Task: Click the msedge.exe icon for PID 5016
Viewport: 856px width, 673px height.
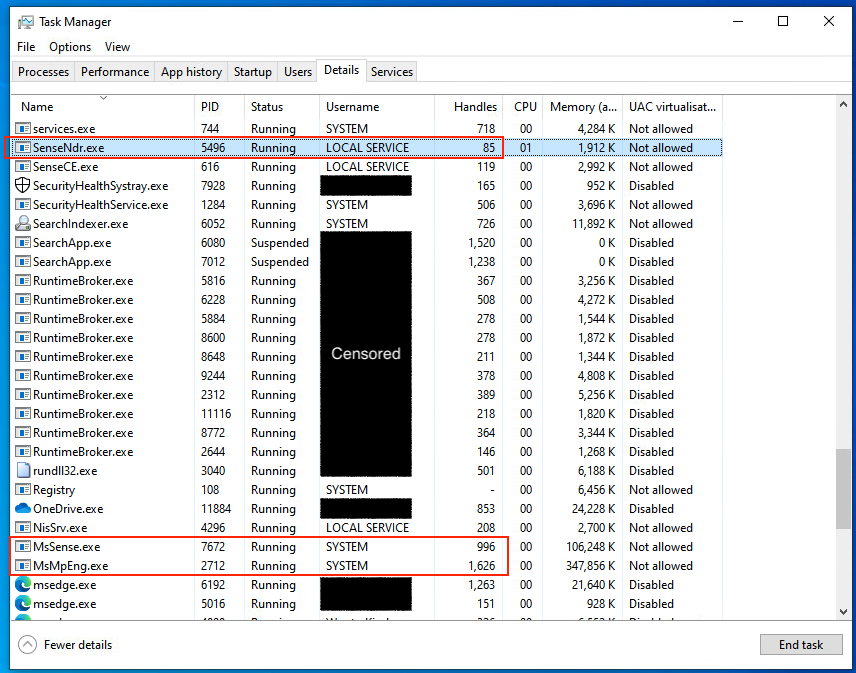Action: tap(23, 604)
